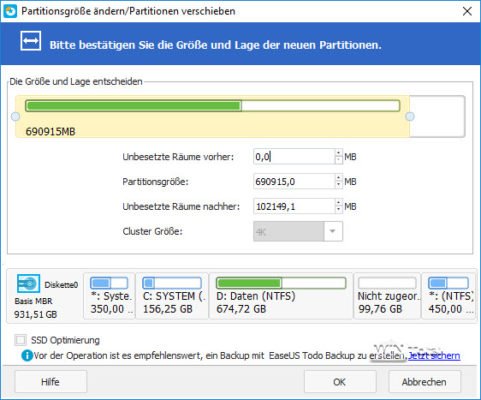This screenshot has height=400, width=481.
Task: Click the Unbesetzte Räume vorher input field
Action: pos(294,157)
